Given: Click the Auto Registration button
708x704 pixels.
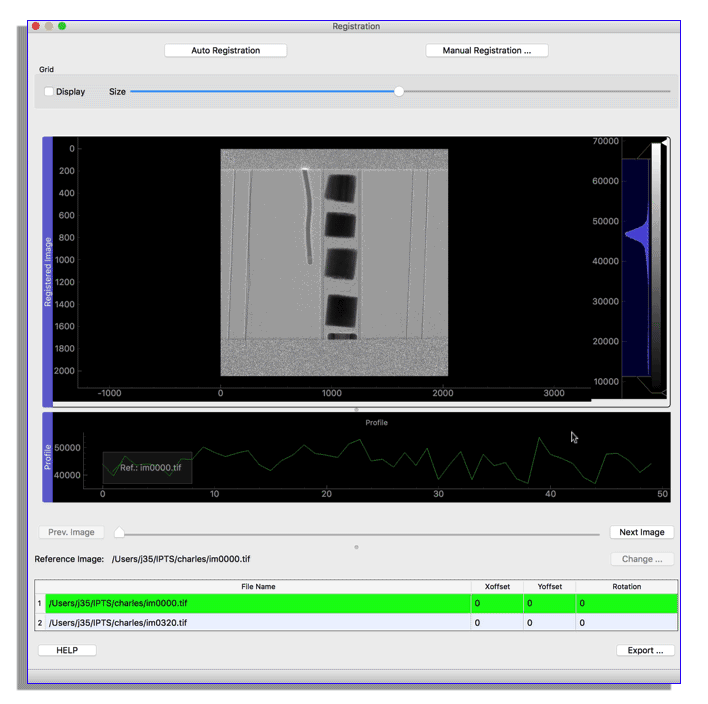Looking at the screenshot, I should point(225,51).
